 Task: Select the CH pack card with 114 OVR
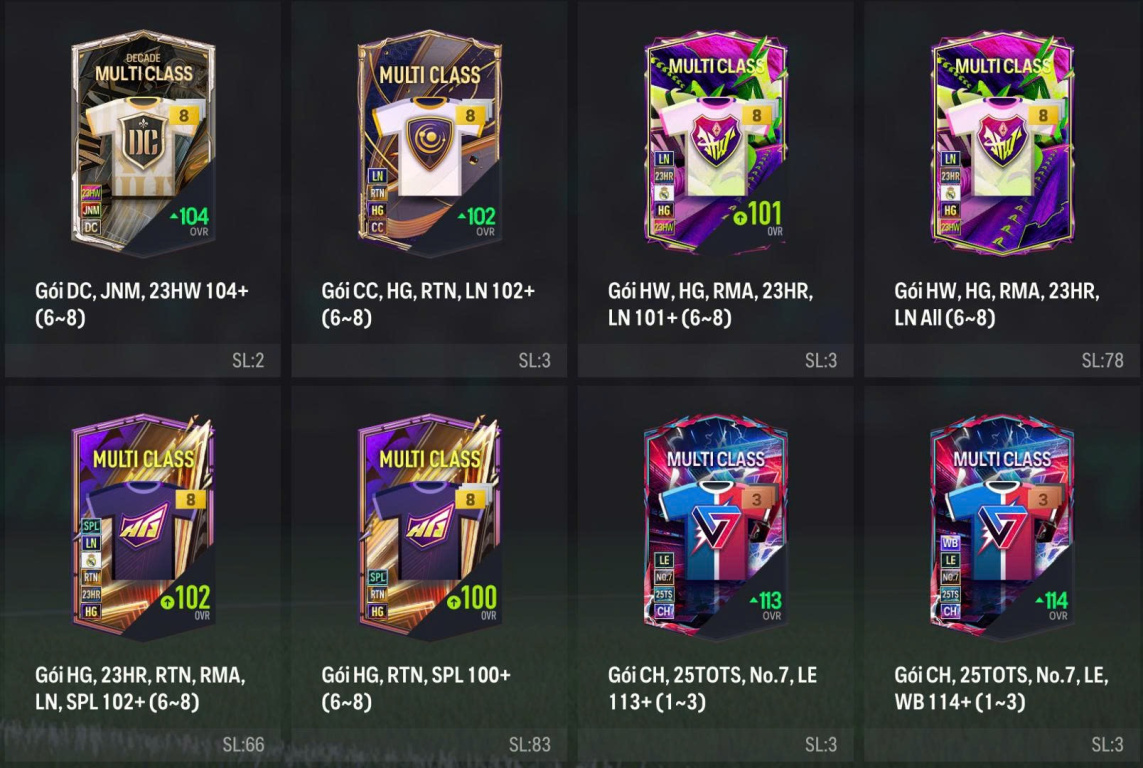click(1002, 528)
